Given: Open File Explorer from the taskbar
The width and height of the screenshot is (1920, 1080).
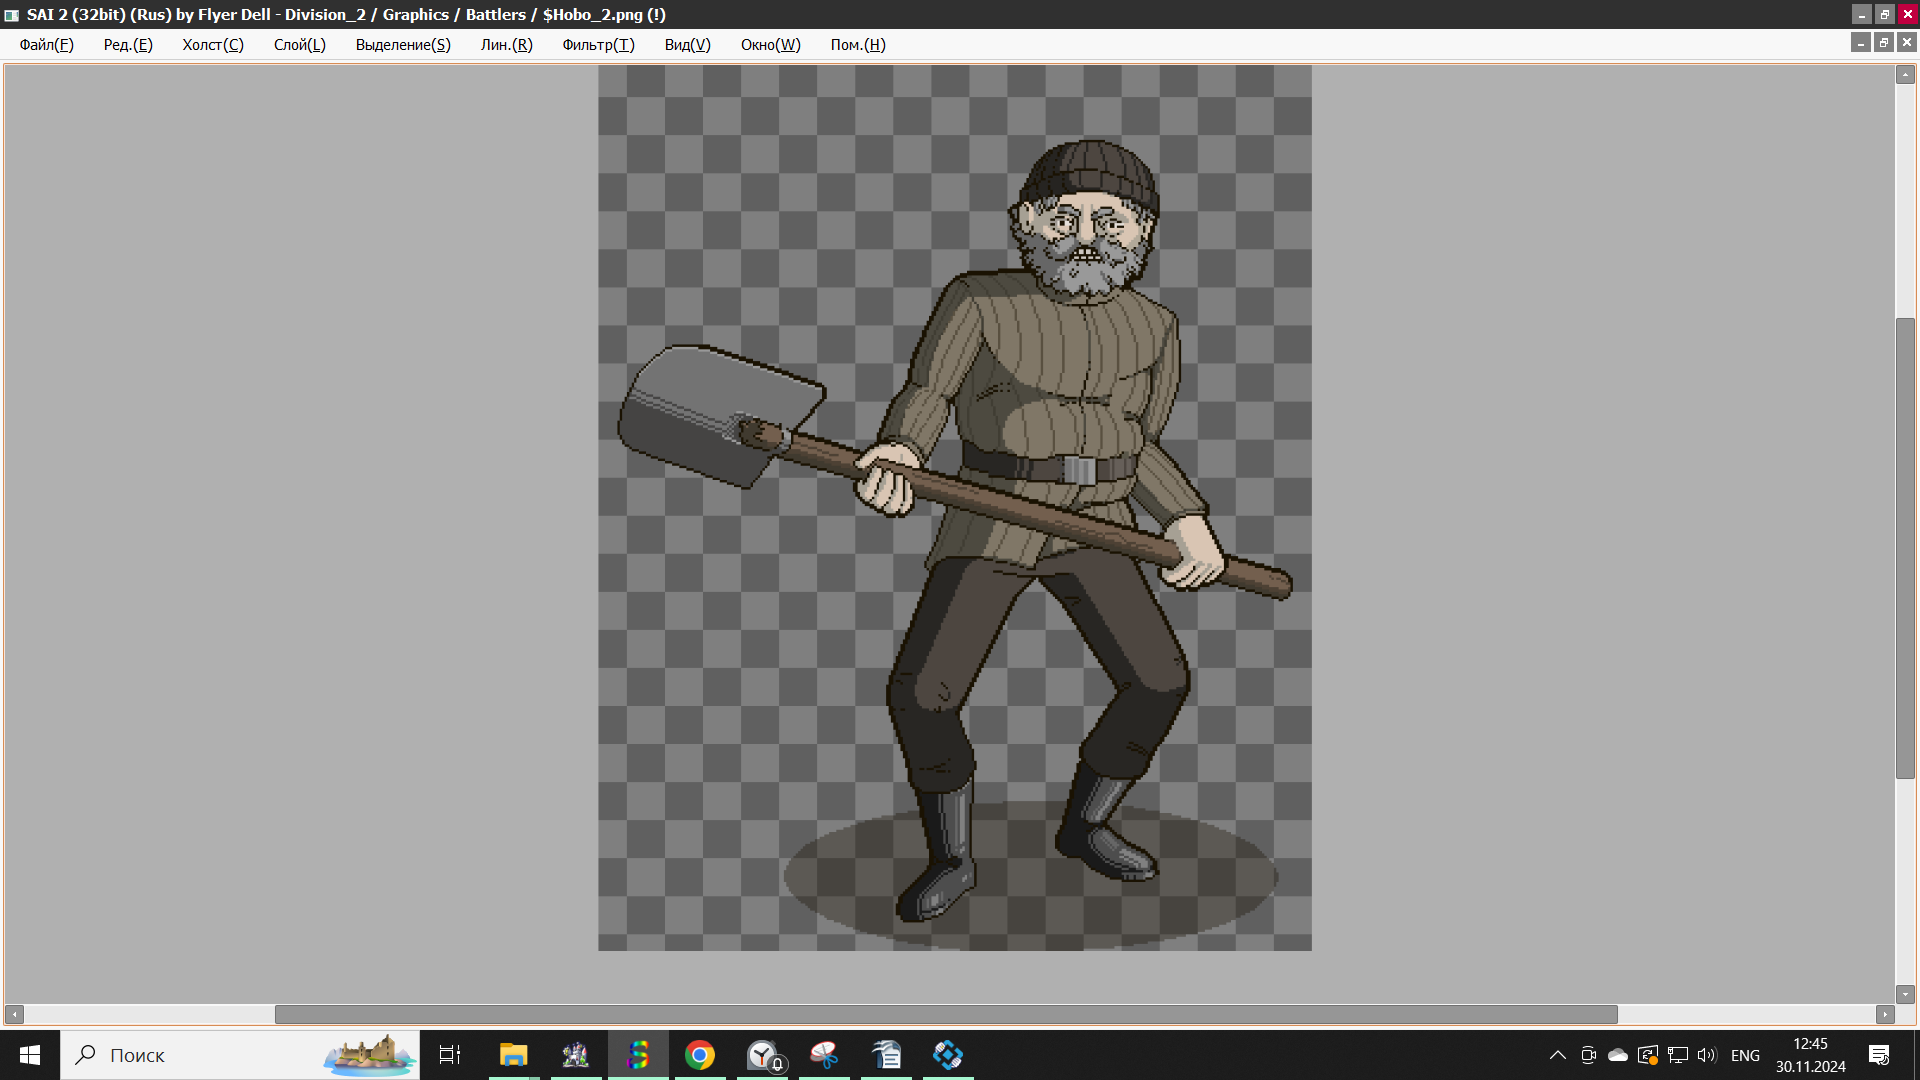Looking at the screenshot, I should 513,1055.
